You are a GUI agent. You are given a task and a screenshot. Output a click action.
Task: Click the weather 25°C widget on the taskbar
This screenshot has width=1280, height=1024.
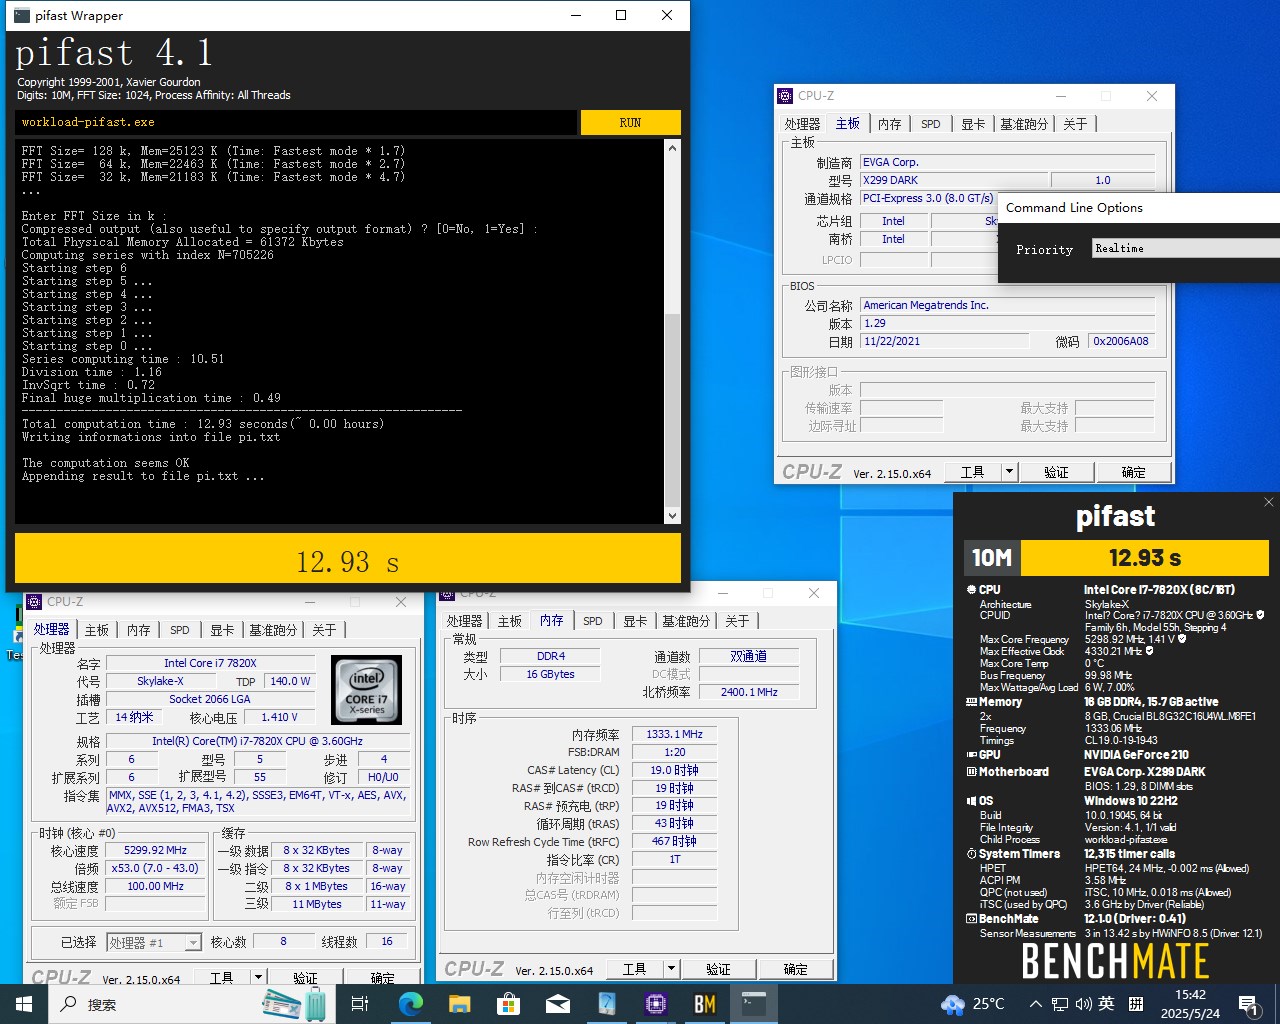tap(973, 1004)
